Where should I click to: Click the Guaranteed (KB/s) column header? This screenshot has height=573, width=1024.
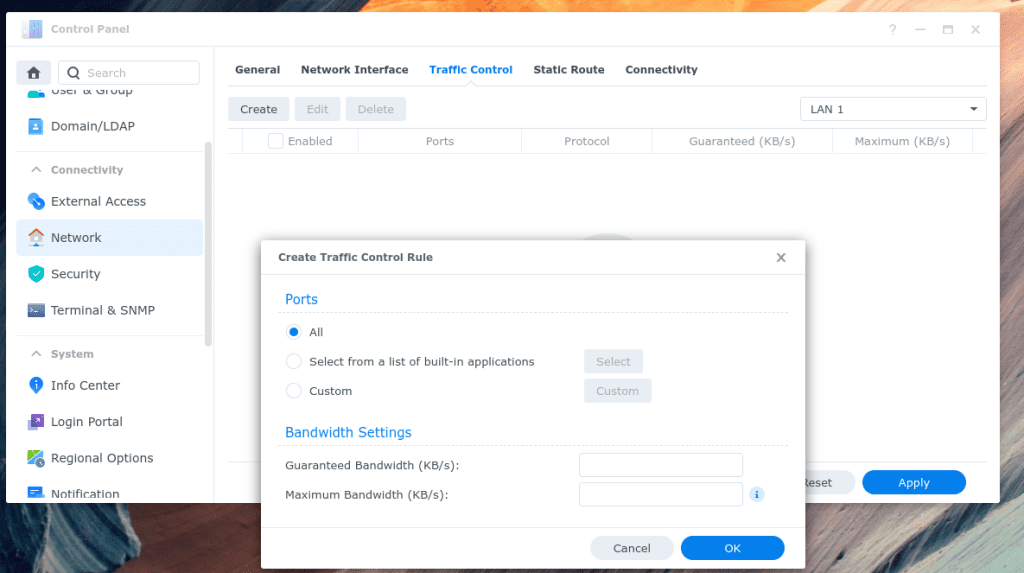[742, 141]
